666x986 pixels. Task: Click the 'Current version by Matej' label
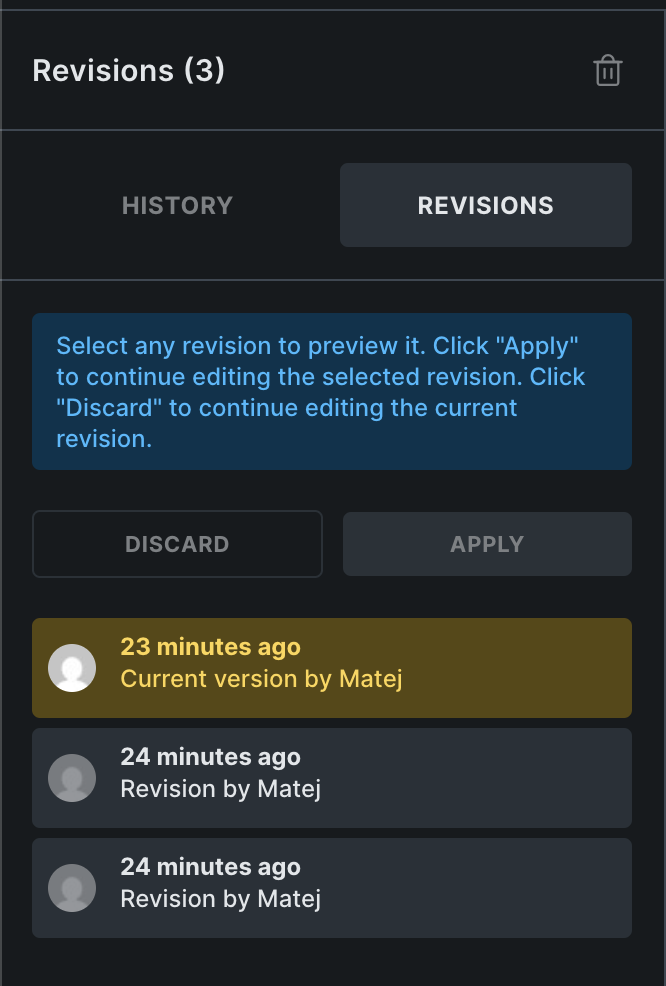[x=261, y=679]
